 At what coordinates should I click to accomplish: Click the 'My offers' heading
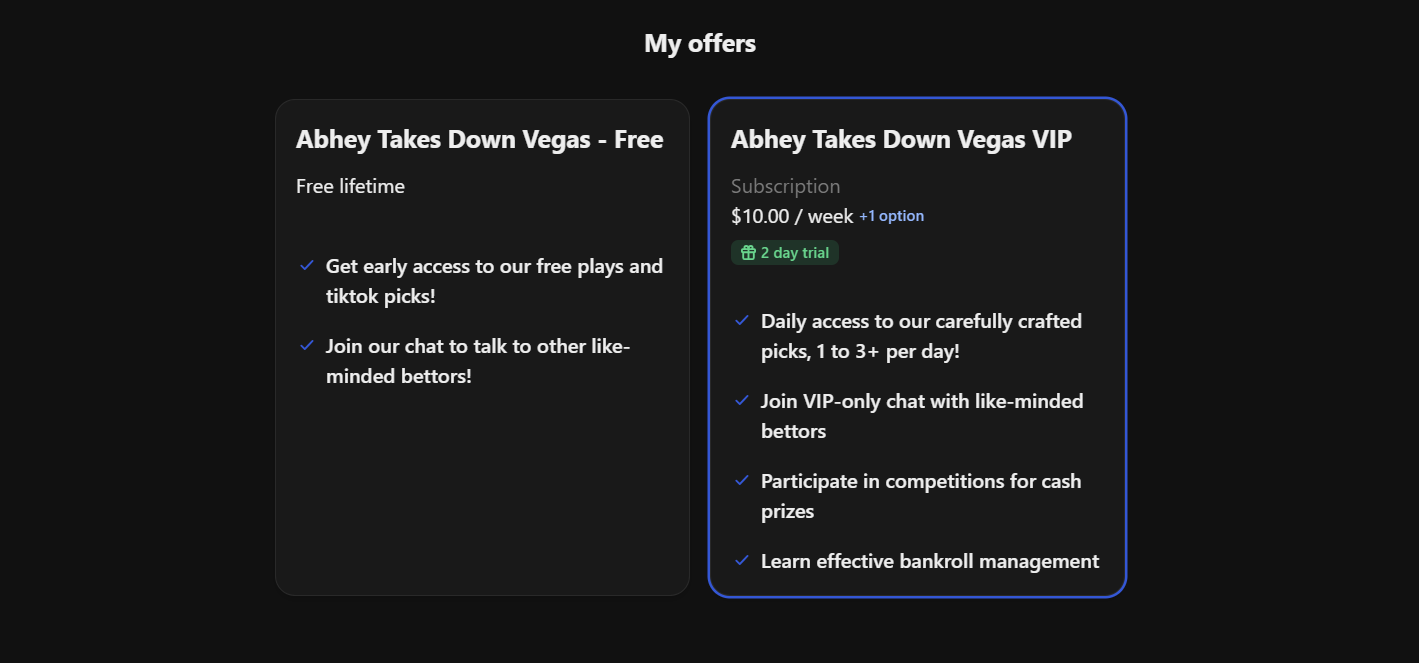[x=700, y=42]
